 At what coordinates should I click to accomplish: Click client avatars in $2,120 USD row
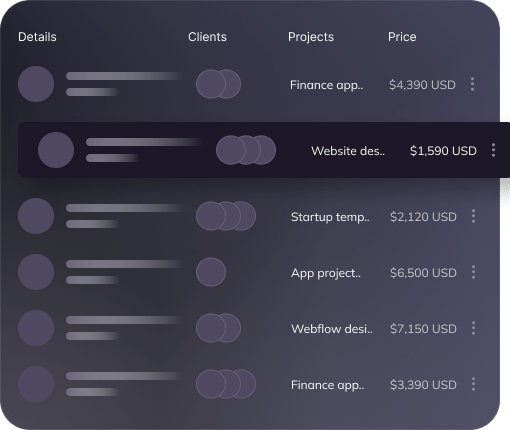[226, 216]
